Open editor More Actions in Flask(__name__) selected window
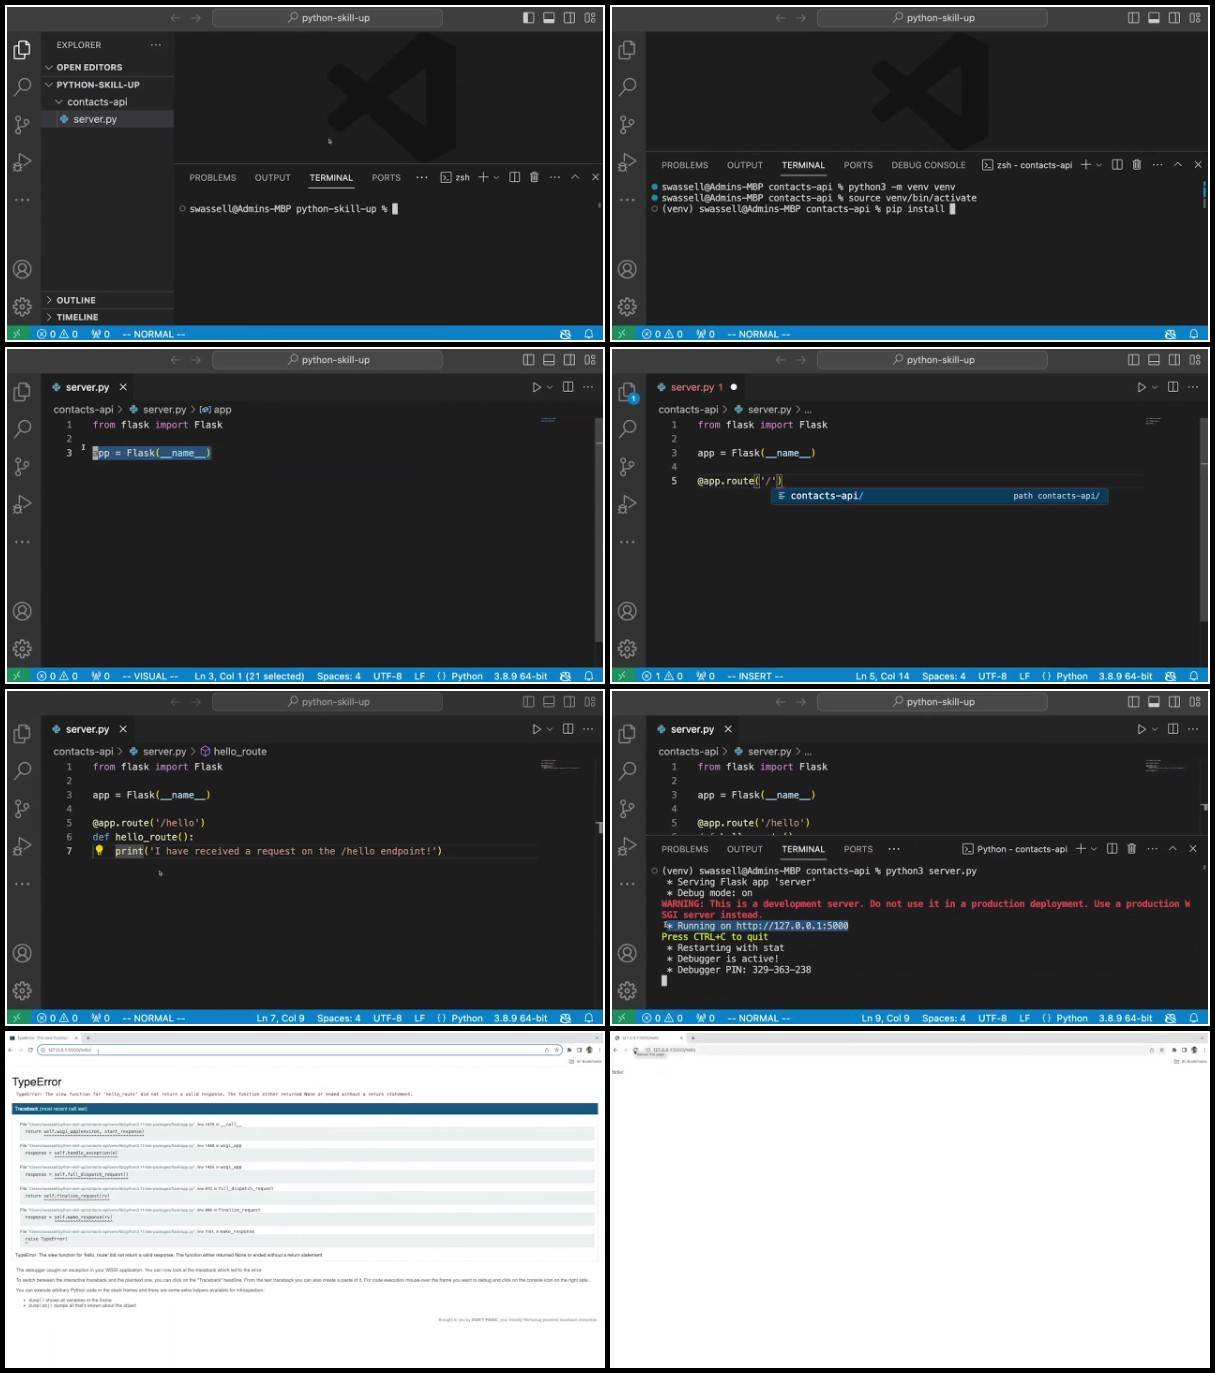Viewport: 1215px width, 1373px height. 588,387
